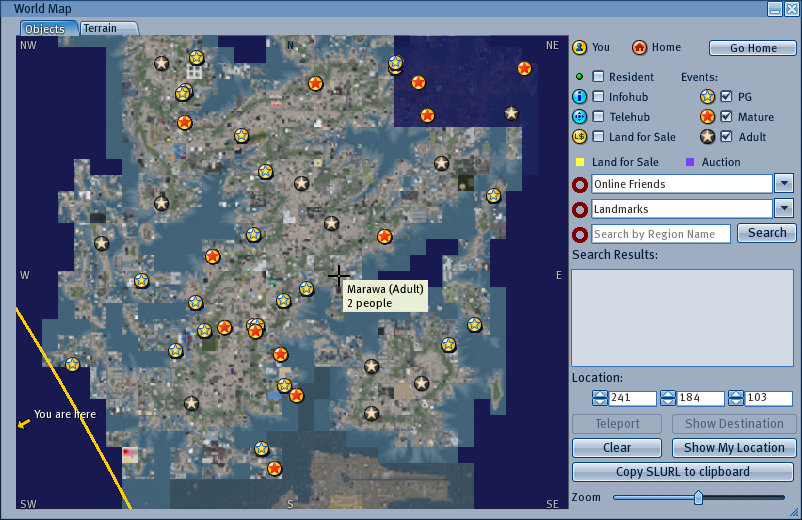Click the location field showing 184
This screenshot has height=520, width=802.
coord(700,398)
